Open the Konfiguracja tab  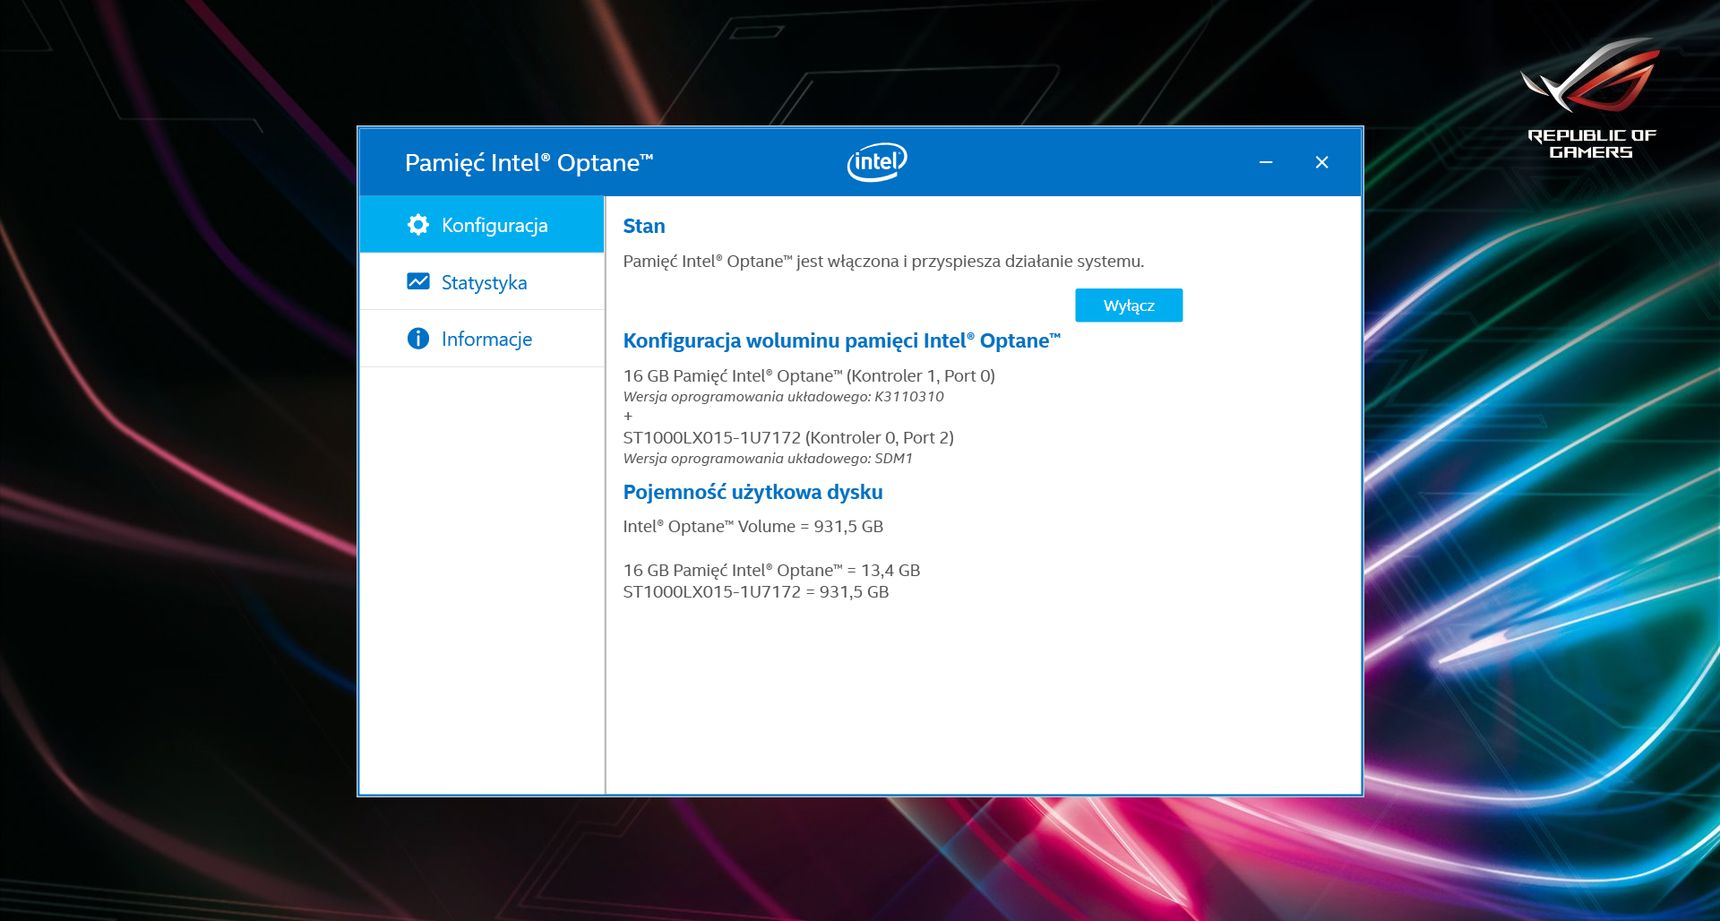pyautogui.click(x=482, y=225)
